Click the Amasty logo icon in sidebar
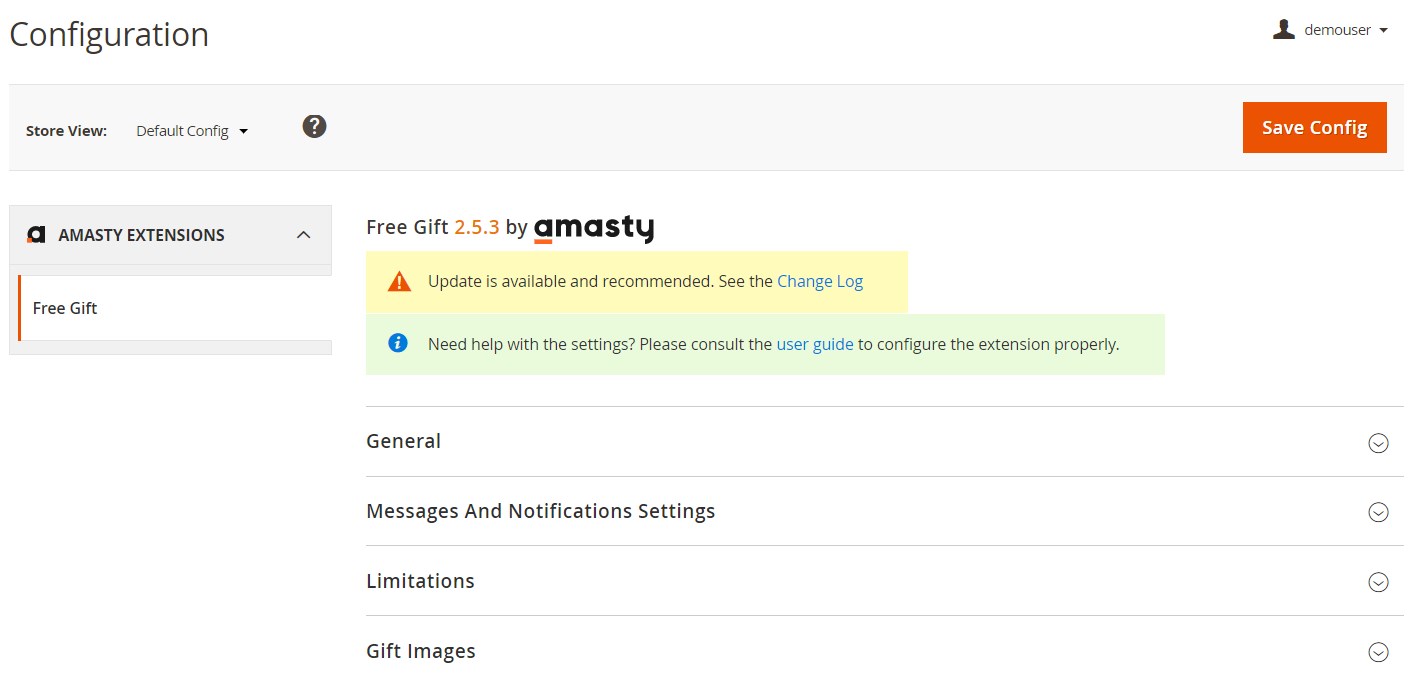 (x=37, y=235)
